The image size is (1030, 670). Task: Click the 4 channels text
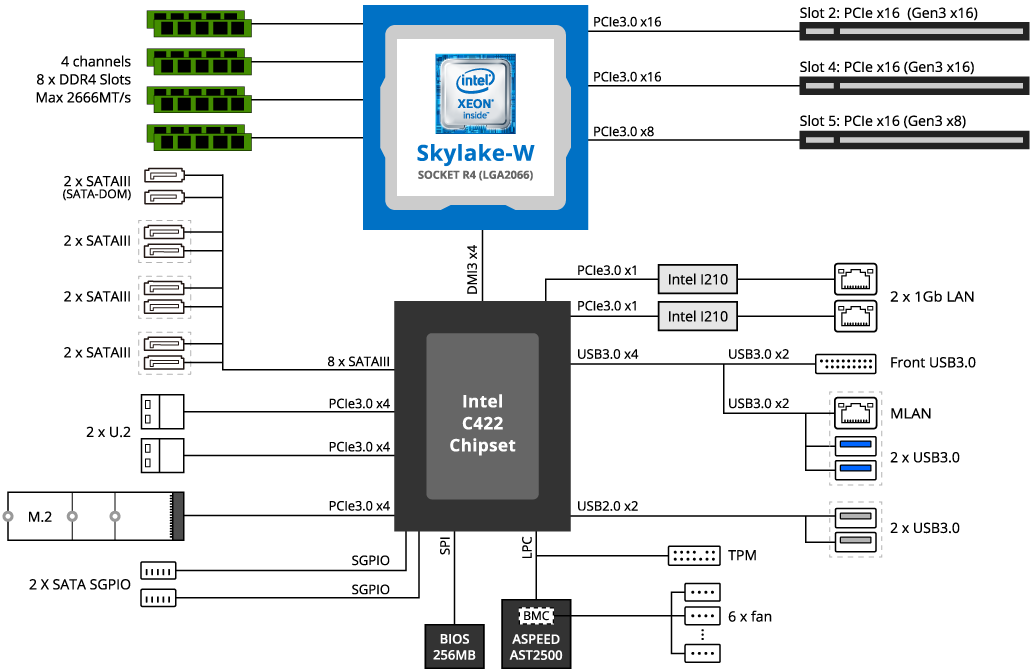[96, 61]
